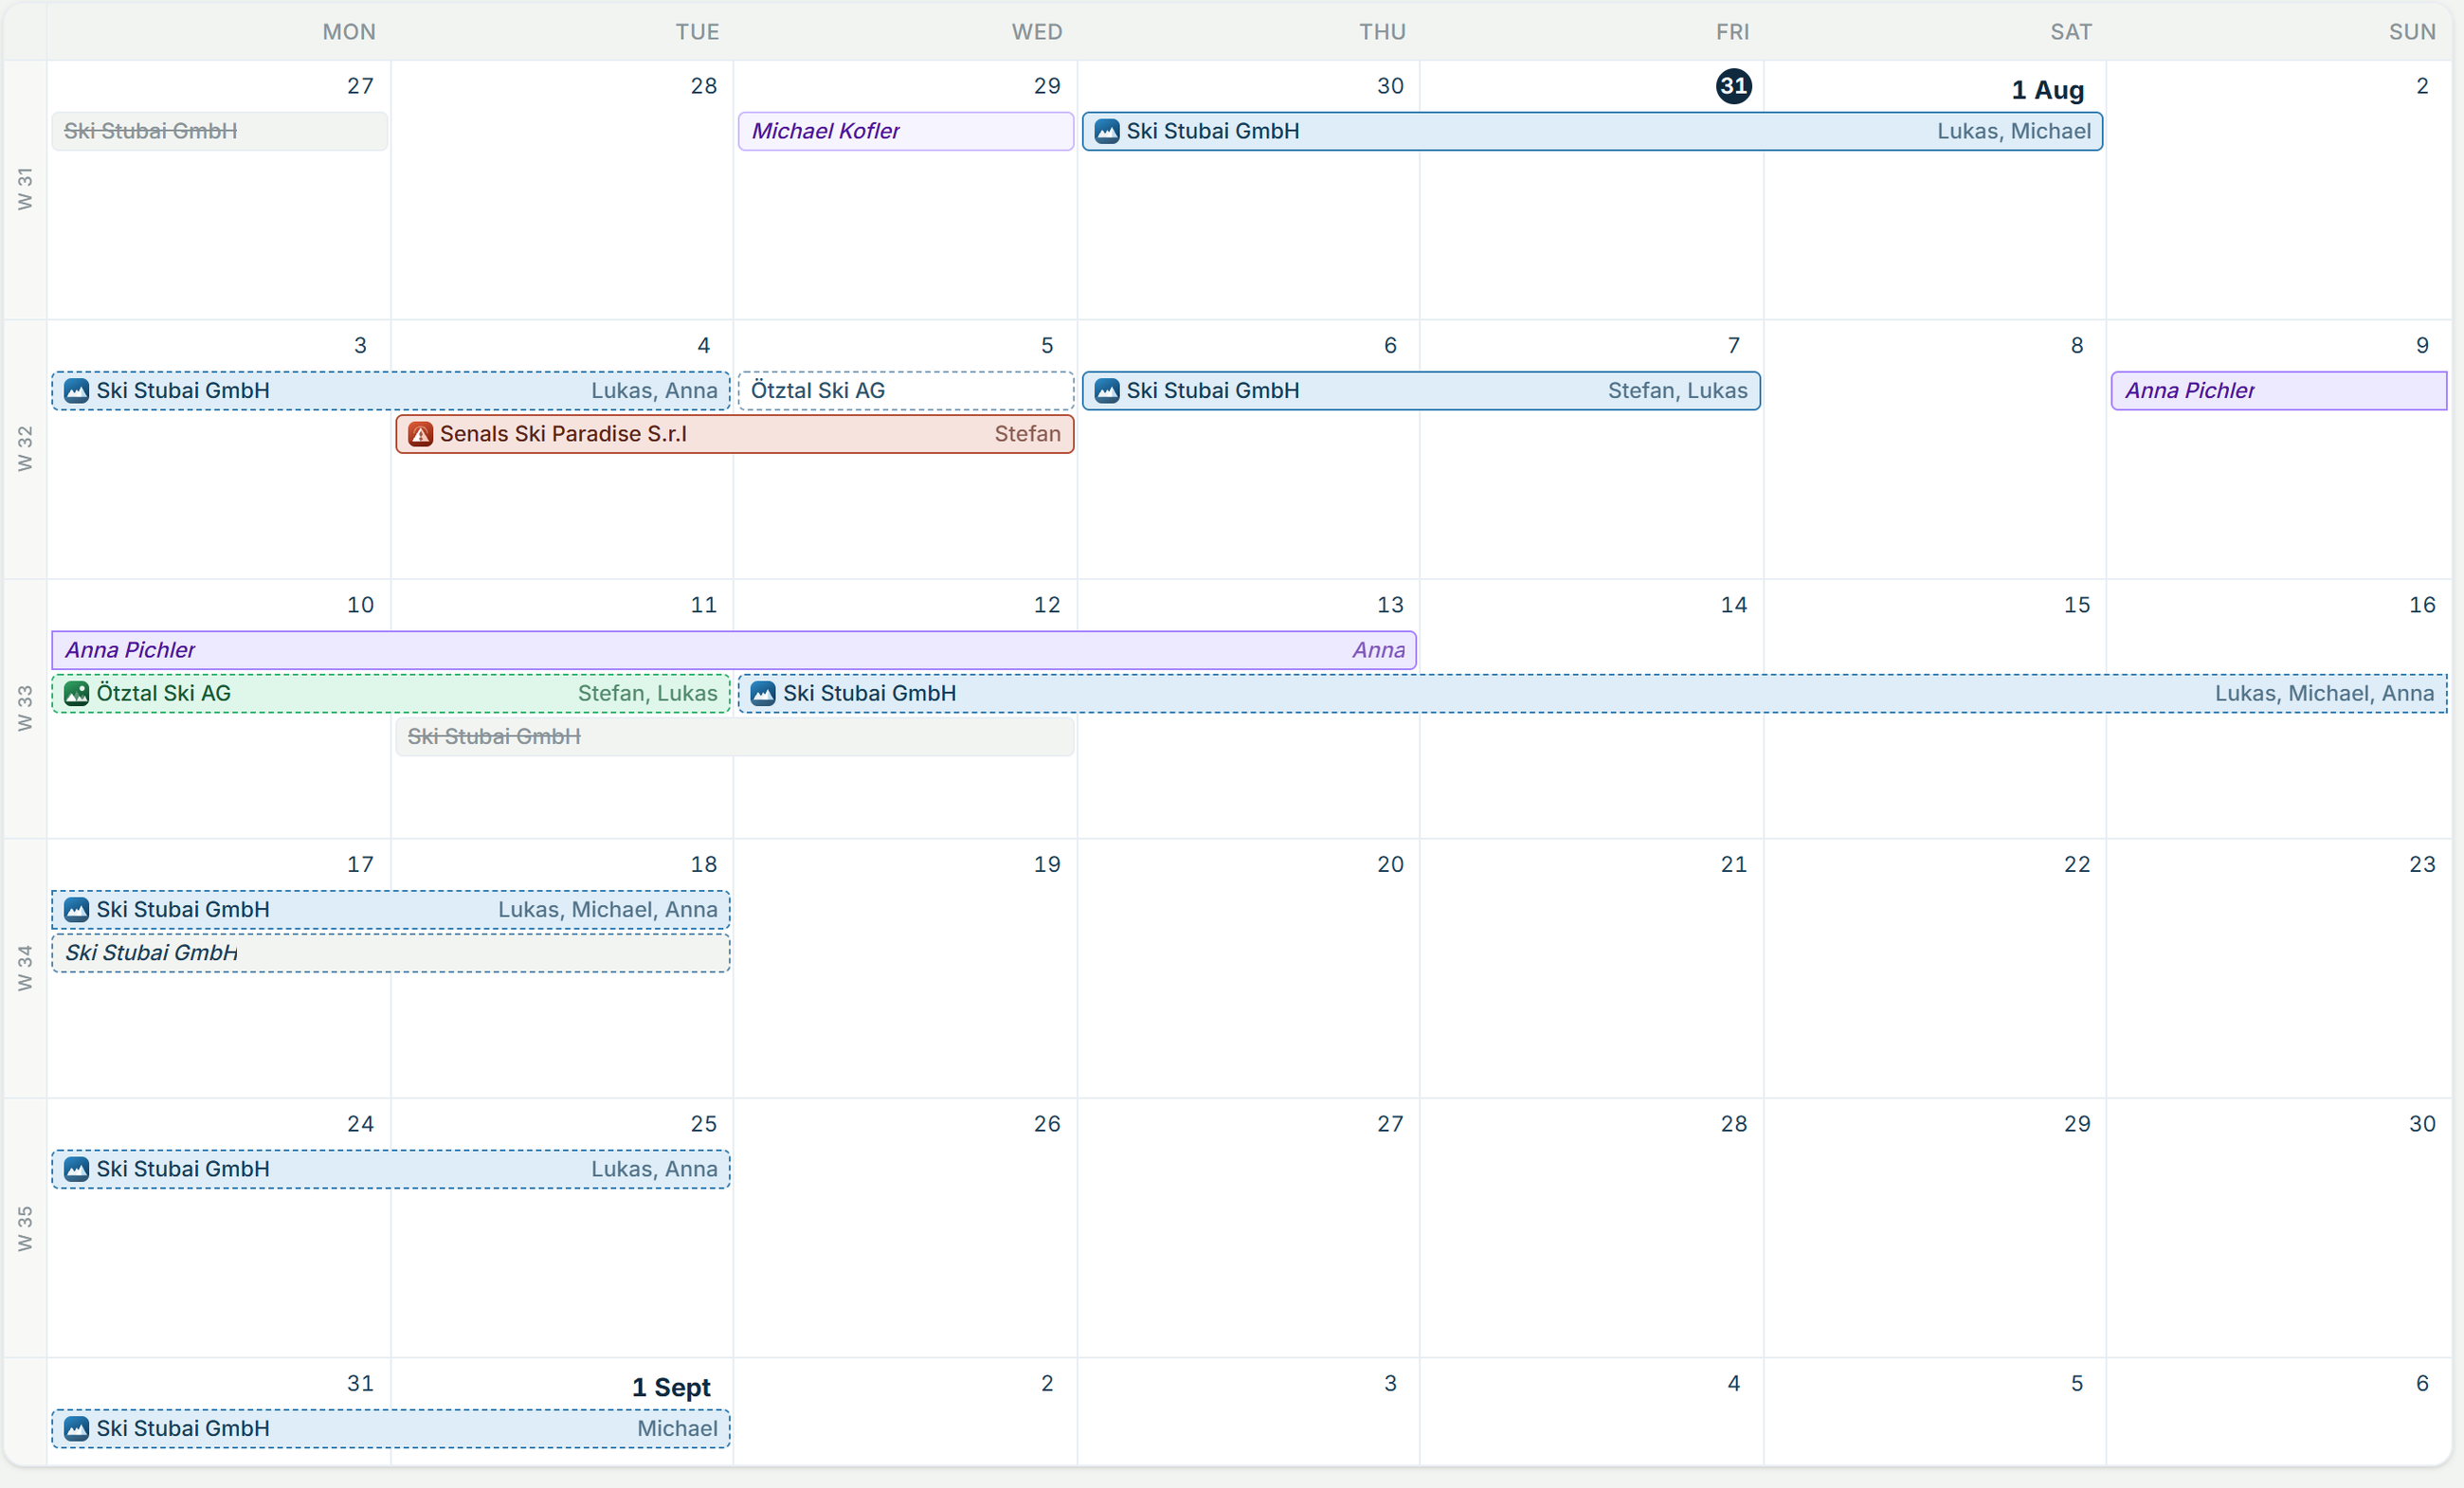Click assignees Lukas, Anna on Monday 24 event
The width and height of the screenshot is (2464, 1488).
point(654,1169)
